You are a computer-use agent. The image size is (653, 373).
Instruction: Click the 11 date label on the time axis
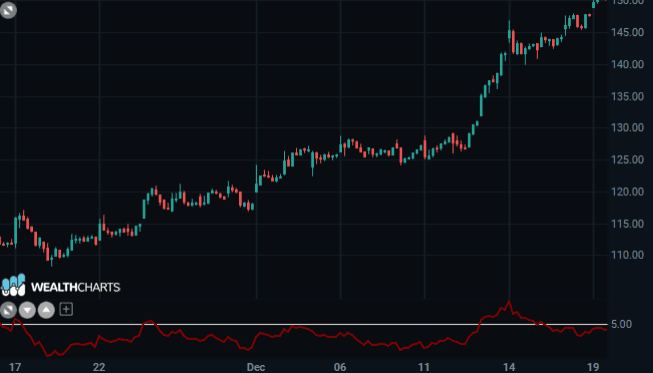click(x=424, y=367)
